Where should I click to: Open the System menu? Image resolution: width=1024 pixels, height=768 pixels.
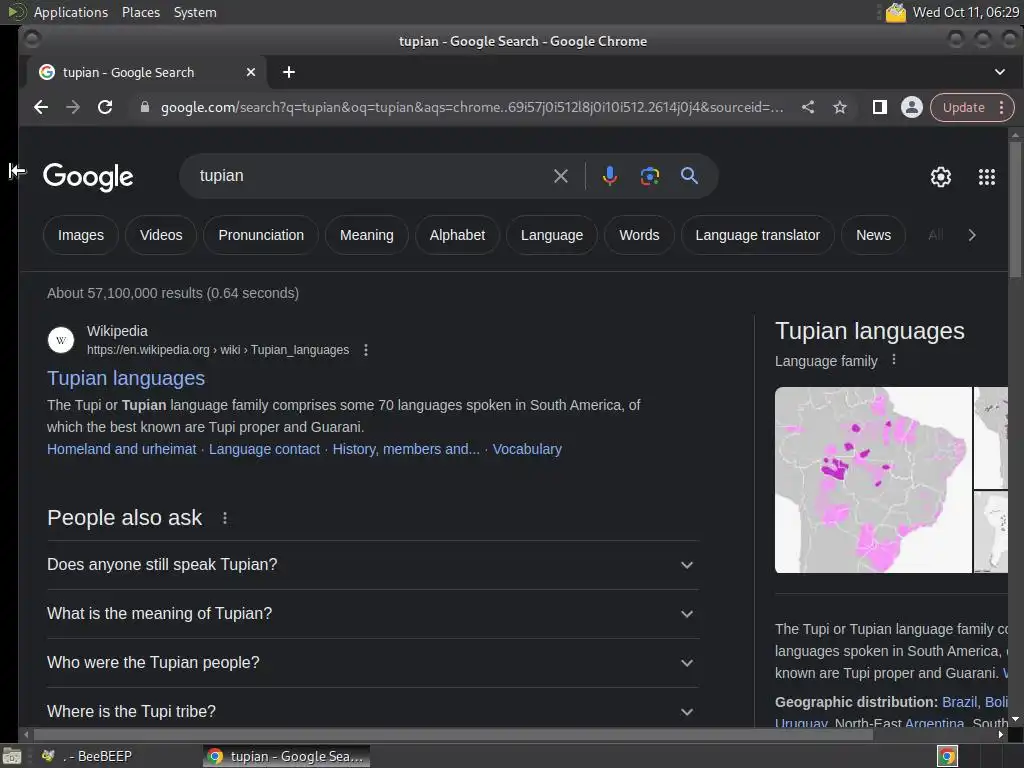tap(195, 12)
